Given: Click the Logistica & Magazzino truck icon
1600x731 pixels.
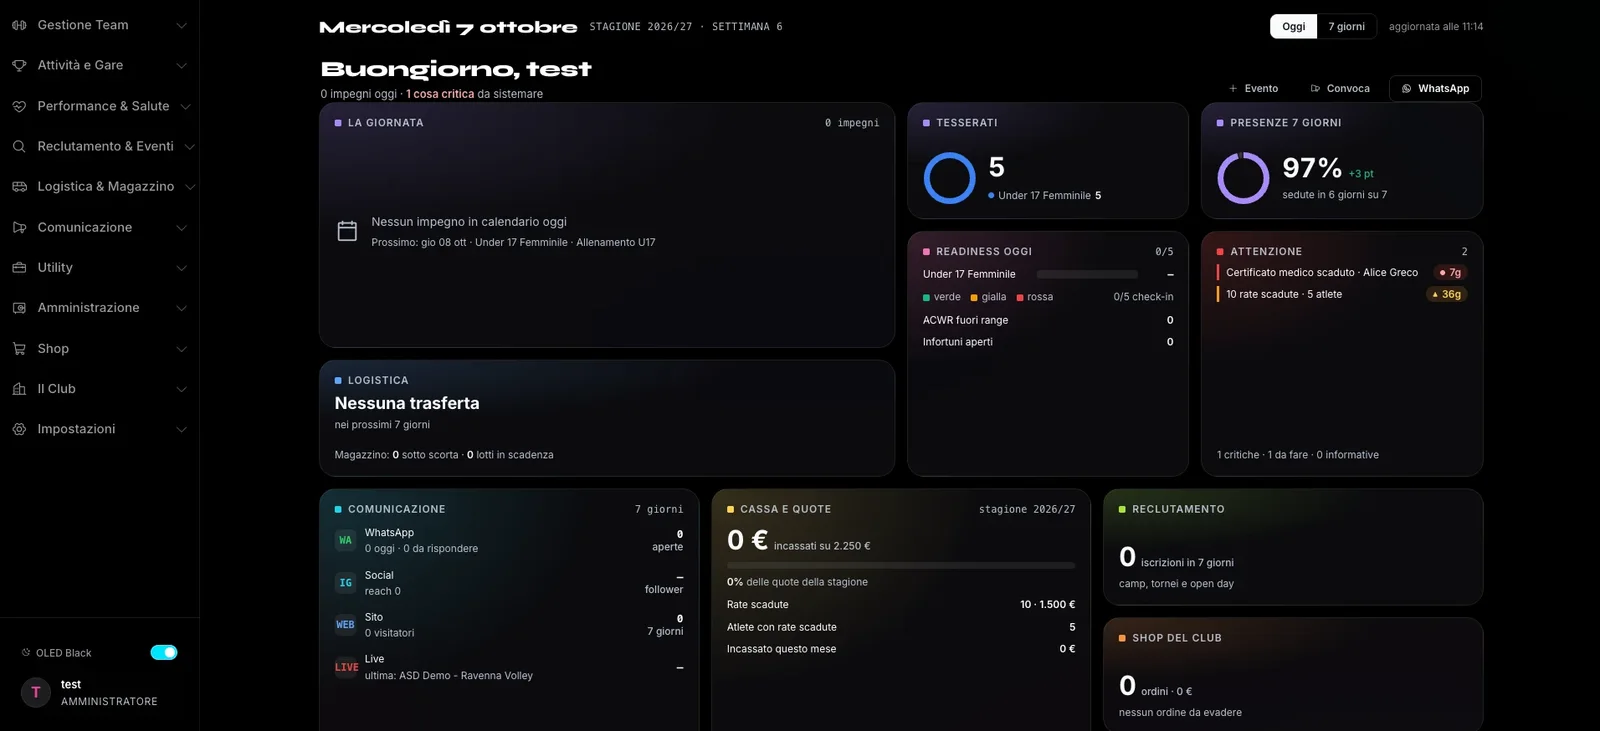Looking at the screenshot, I should click(19, 186).
